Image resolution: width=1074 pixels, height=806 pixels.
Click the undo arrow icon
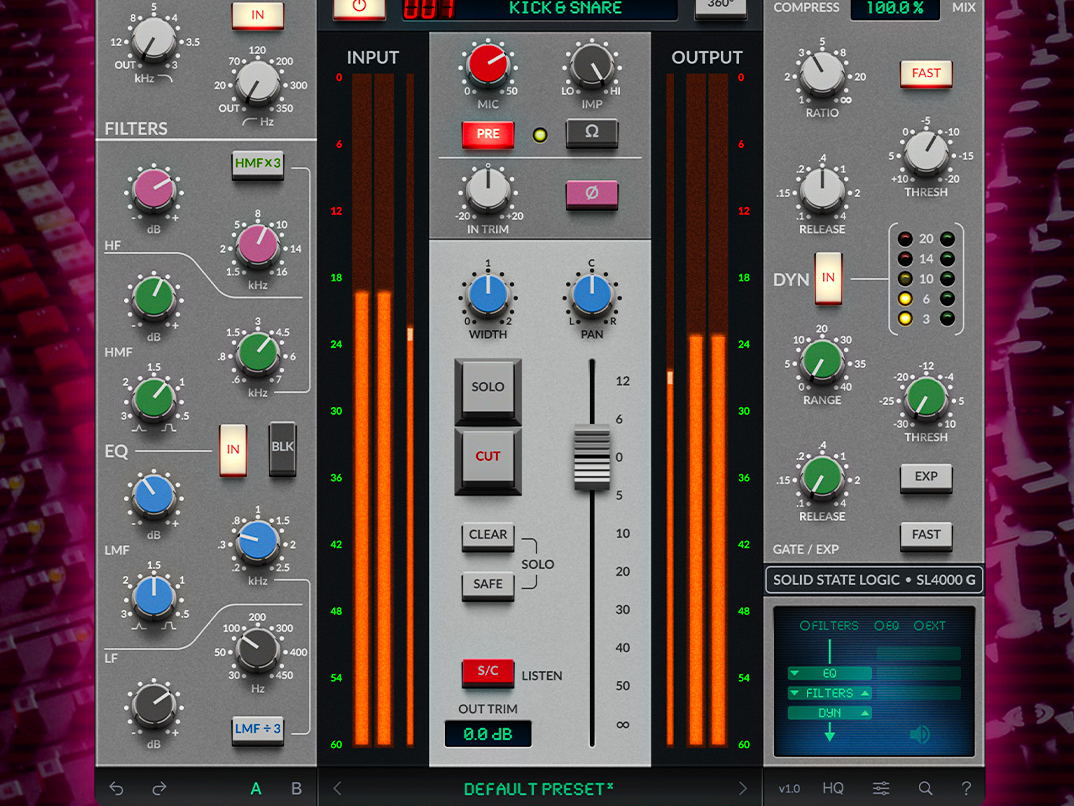tap(116, 788)
